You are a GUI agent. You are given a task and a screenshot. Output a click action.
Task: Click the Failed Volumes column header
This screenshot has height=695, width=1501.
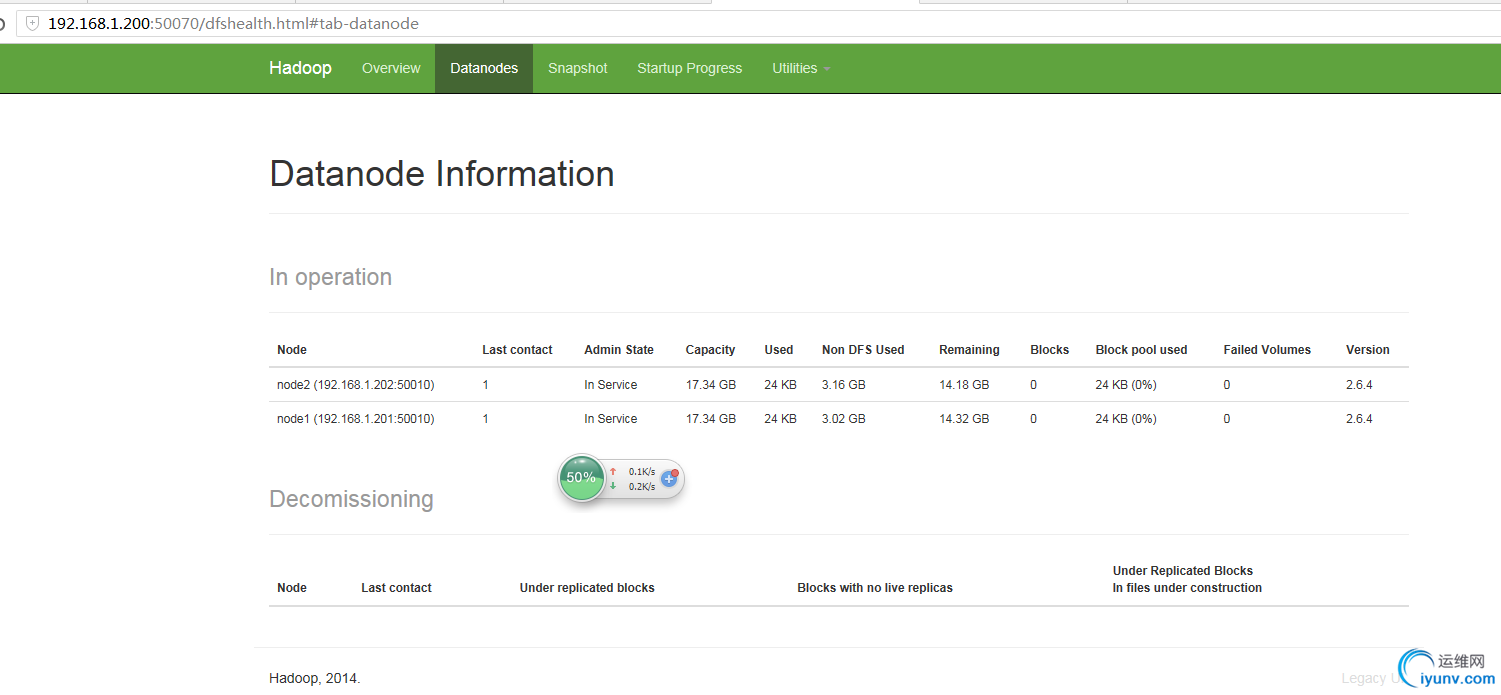coord(1267,350)
